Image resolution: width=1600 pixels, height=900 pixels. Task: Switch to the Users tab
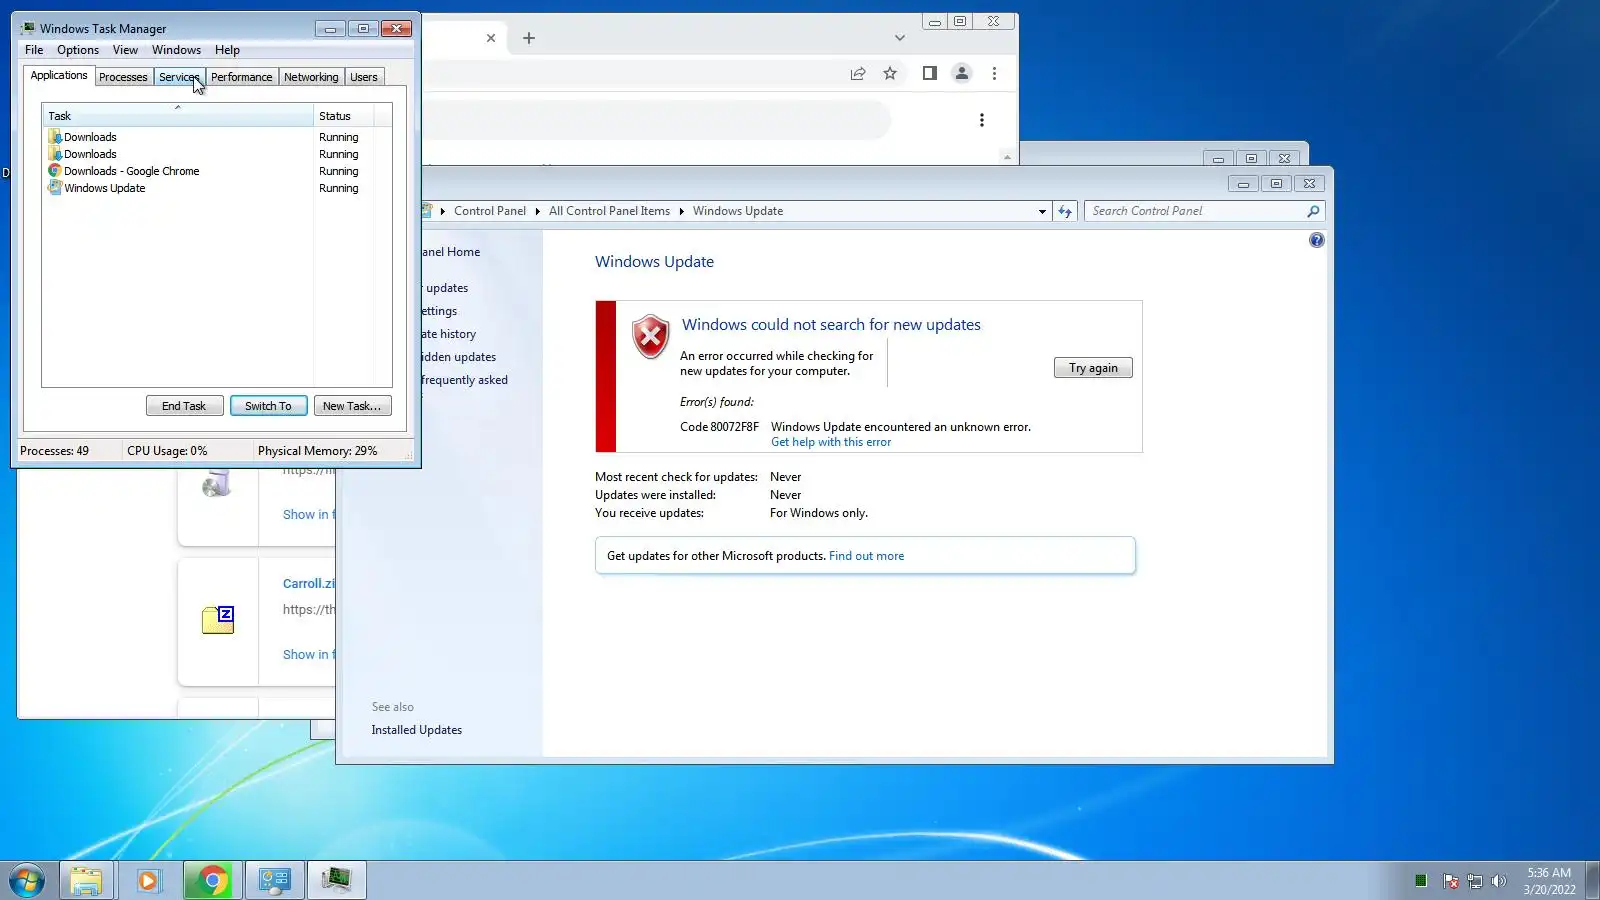pos(364,77)
